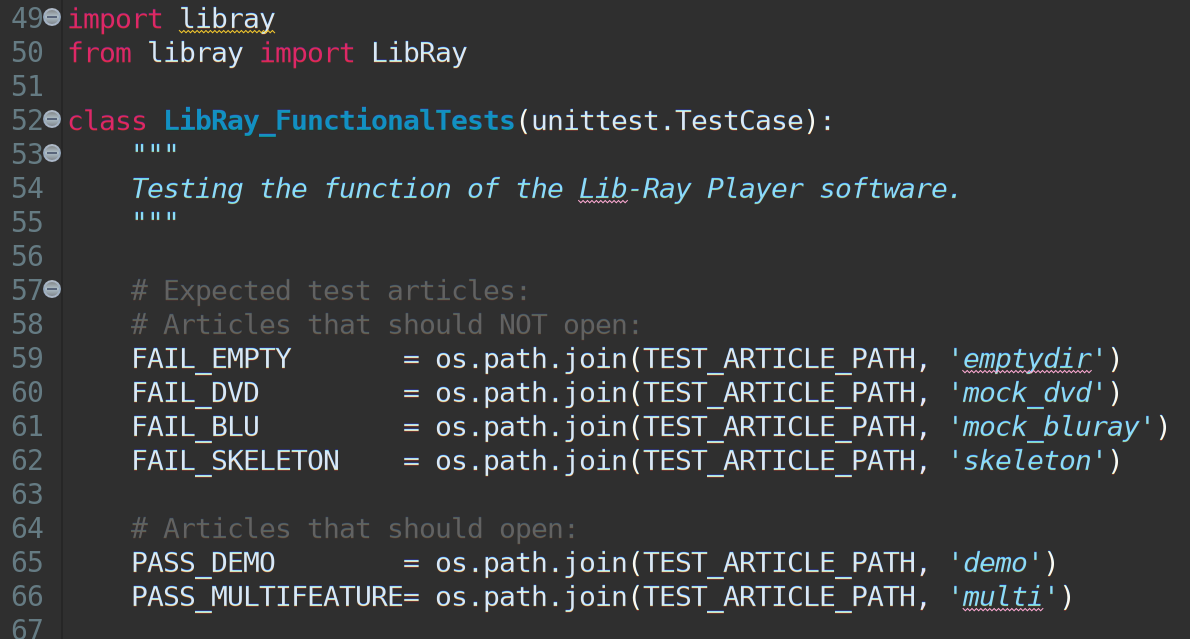The height and width of the screenshot is (639, 1190).
Task: Collapse the LibRay_FunctionalTests class at line 52
Action: point(53,120)
